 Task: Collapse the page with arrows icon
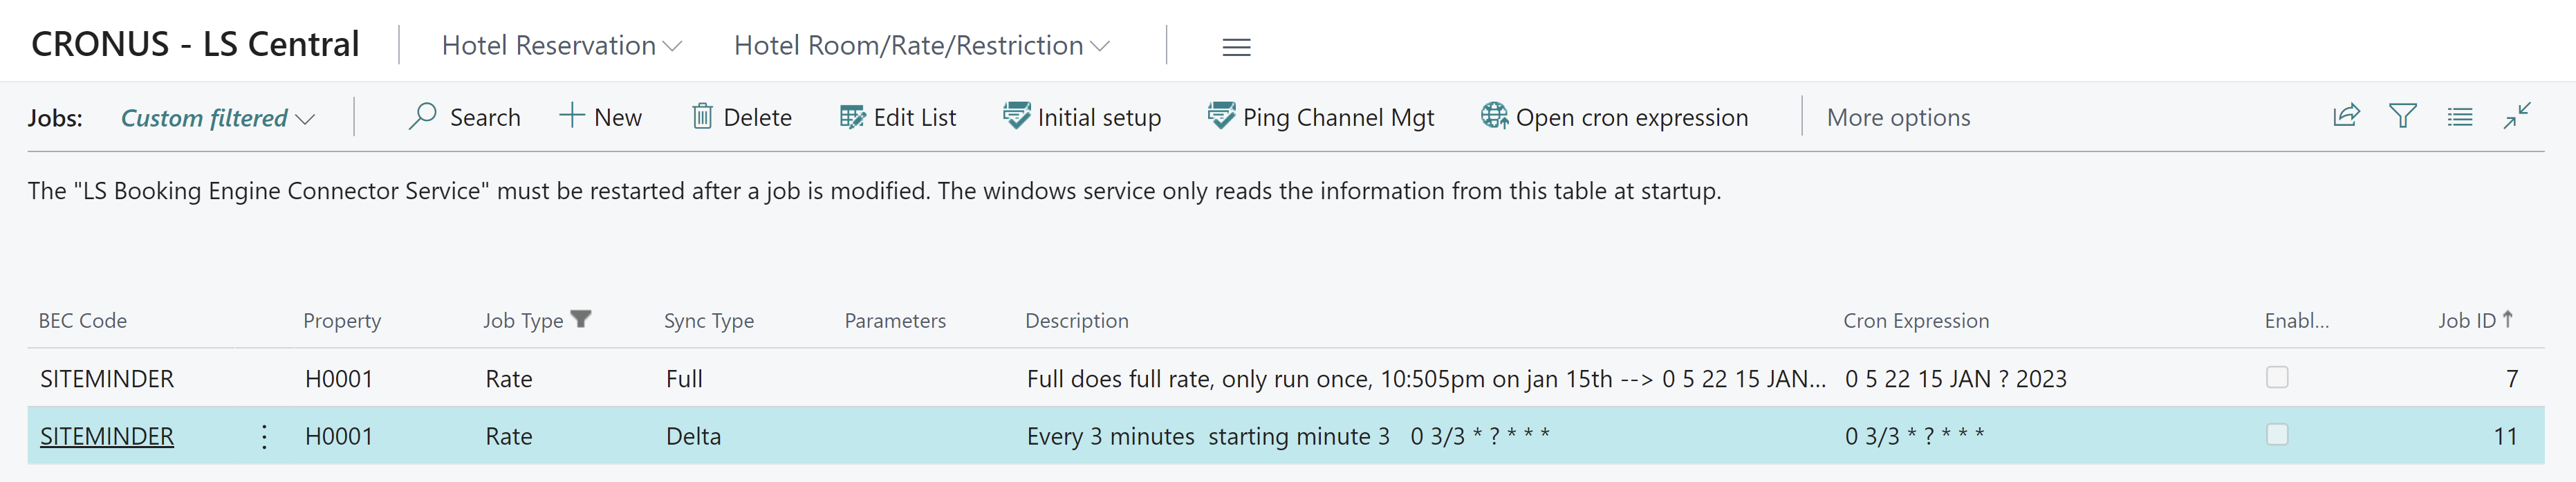pos(2517,116)
